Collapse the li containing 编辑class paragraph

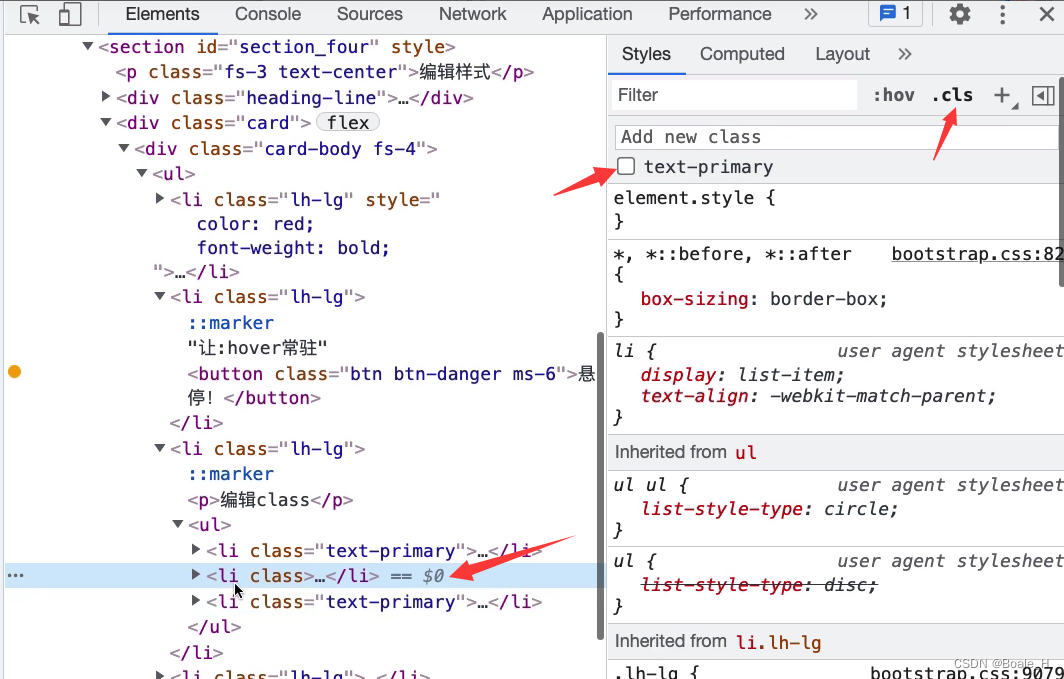160,448
